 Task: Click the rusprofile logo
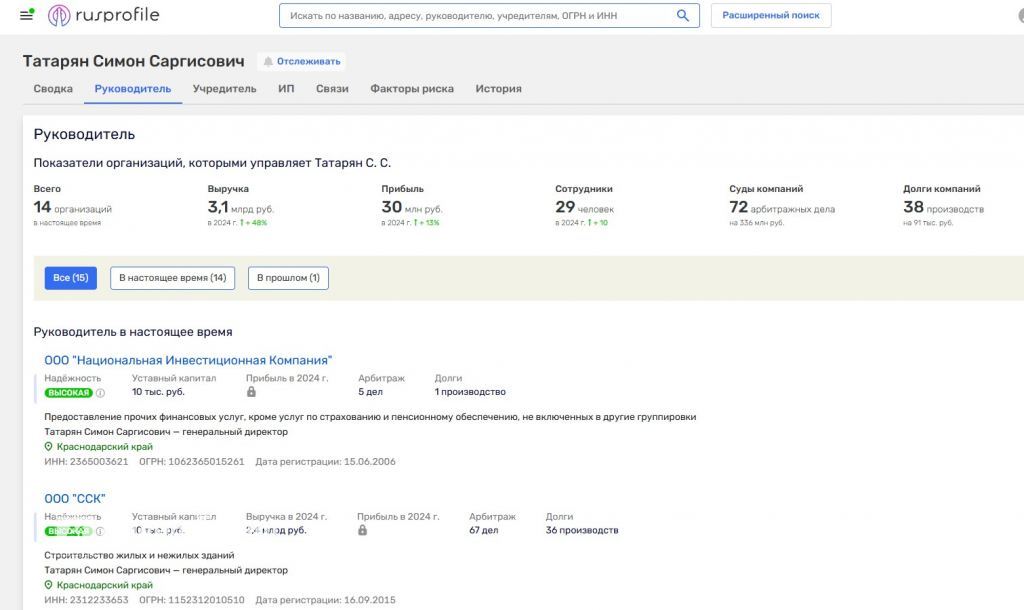point(104,15)
